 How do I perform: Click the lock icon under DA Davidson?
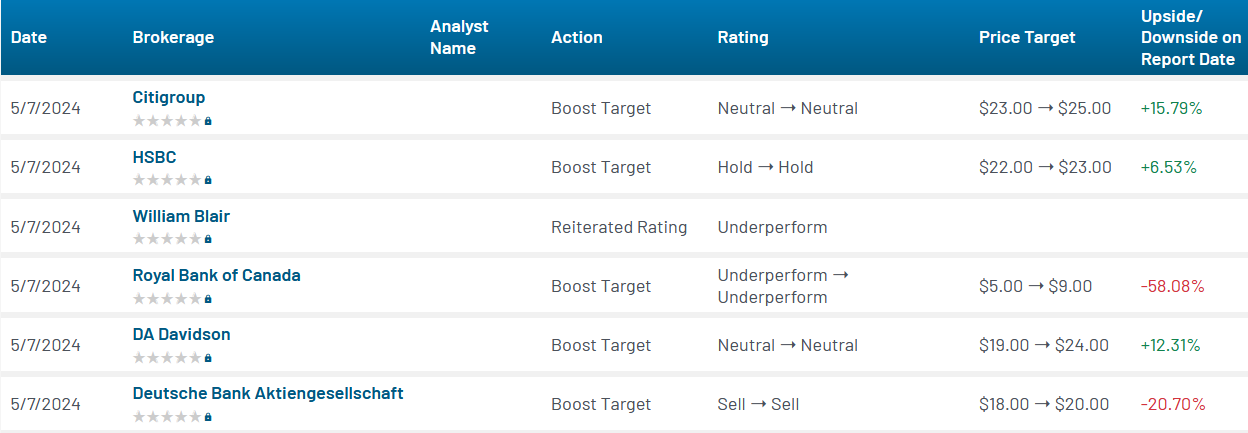point(208,358)
